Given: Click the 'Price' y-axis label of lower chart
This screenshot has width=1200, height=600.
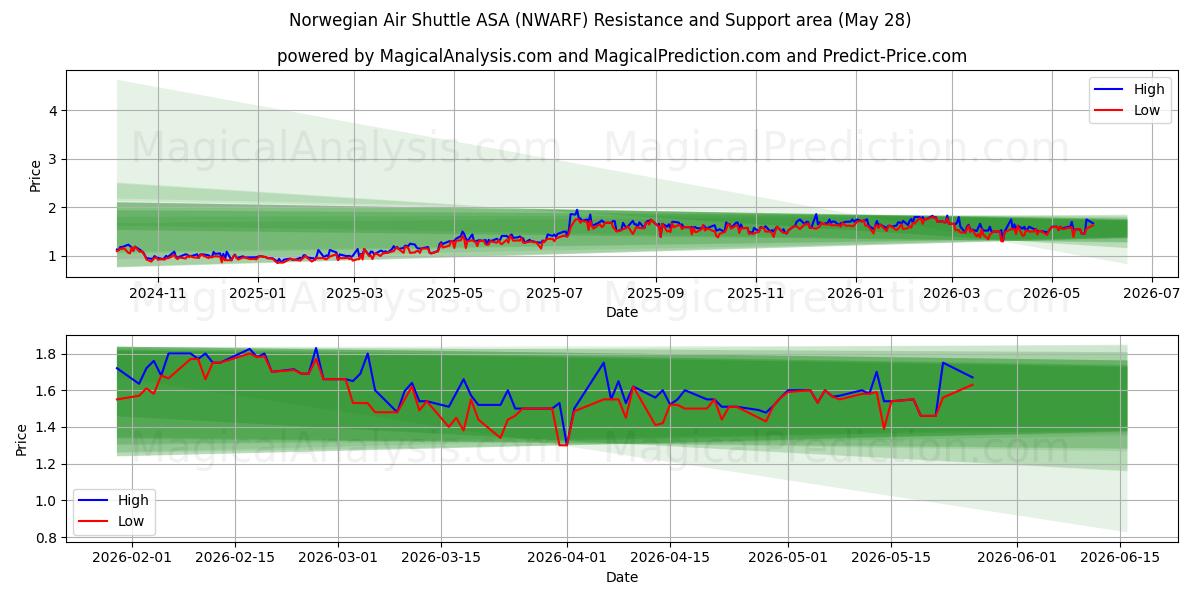Looking at the screenshot, I should [22, 439].
